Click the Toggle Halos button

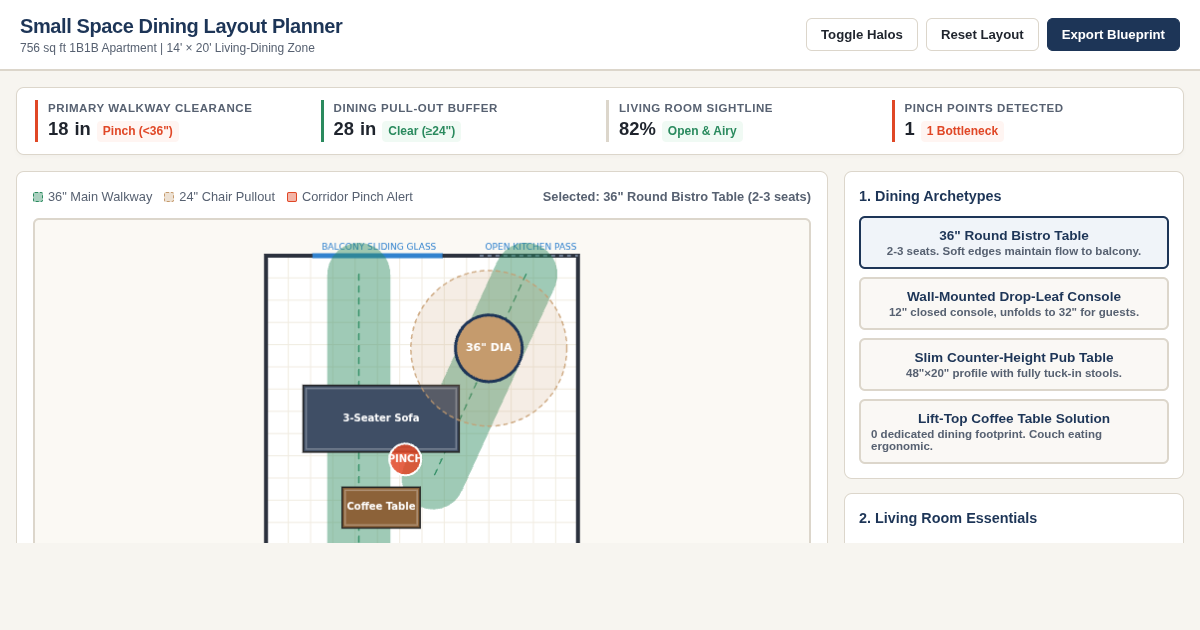coord(862,34)
